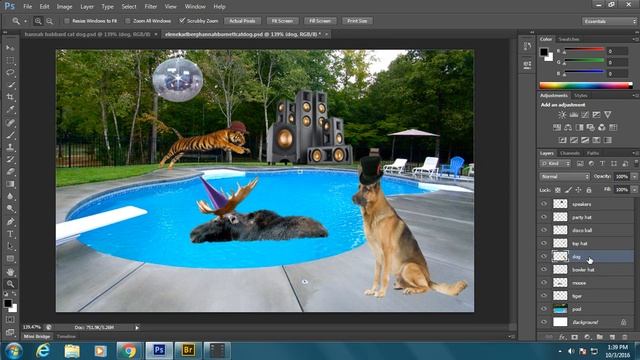640x360 pixels.
Task: Open the Filter menu
Action: tap(151, 7)
